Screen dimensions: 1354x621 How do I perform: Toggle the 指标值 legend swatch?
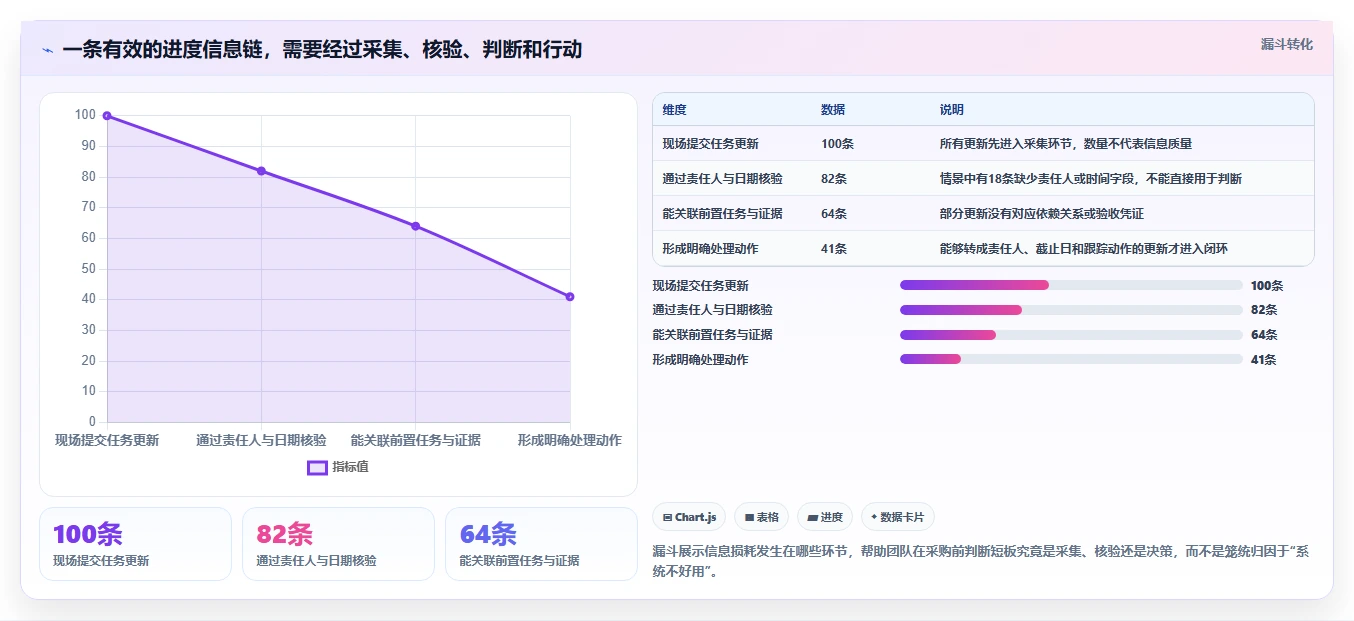pyautogui.click(x=317, y=467)
